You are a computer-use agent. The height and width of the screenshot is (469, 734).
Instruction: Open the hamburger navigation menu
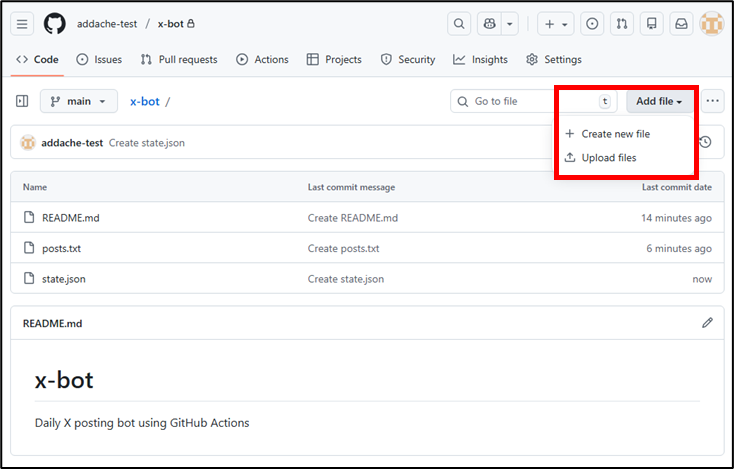click(x=23, y=23)
